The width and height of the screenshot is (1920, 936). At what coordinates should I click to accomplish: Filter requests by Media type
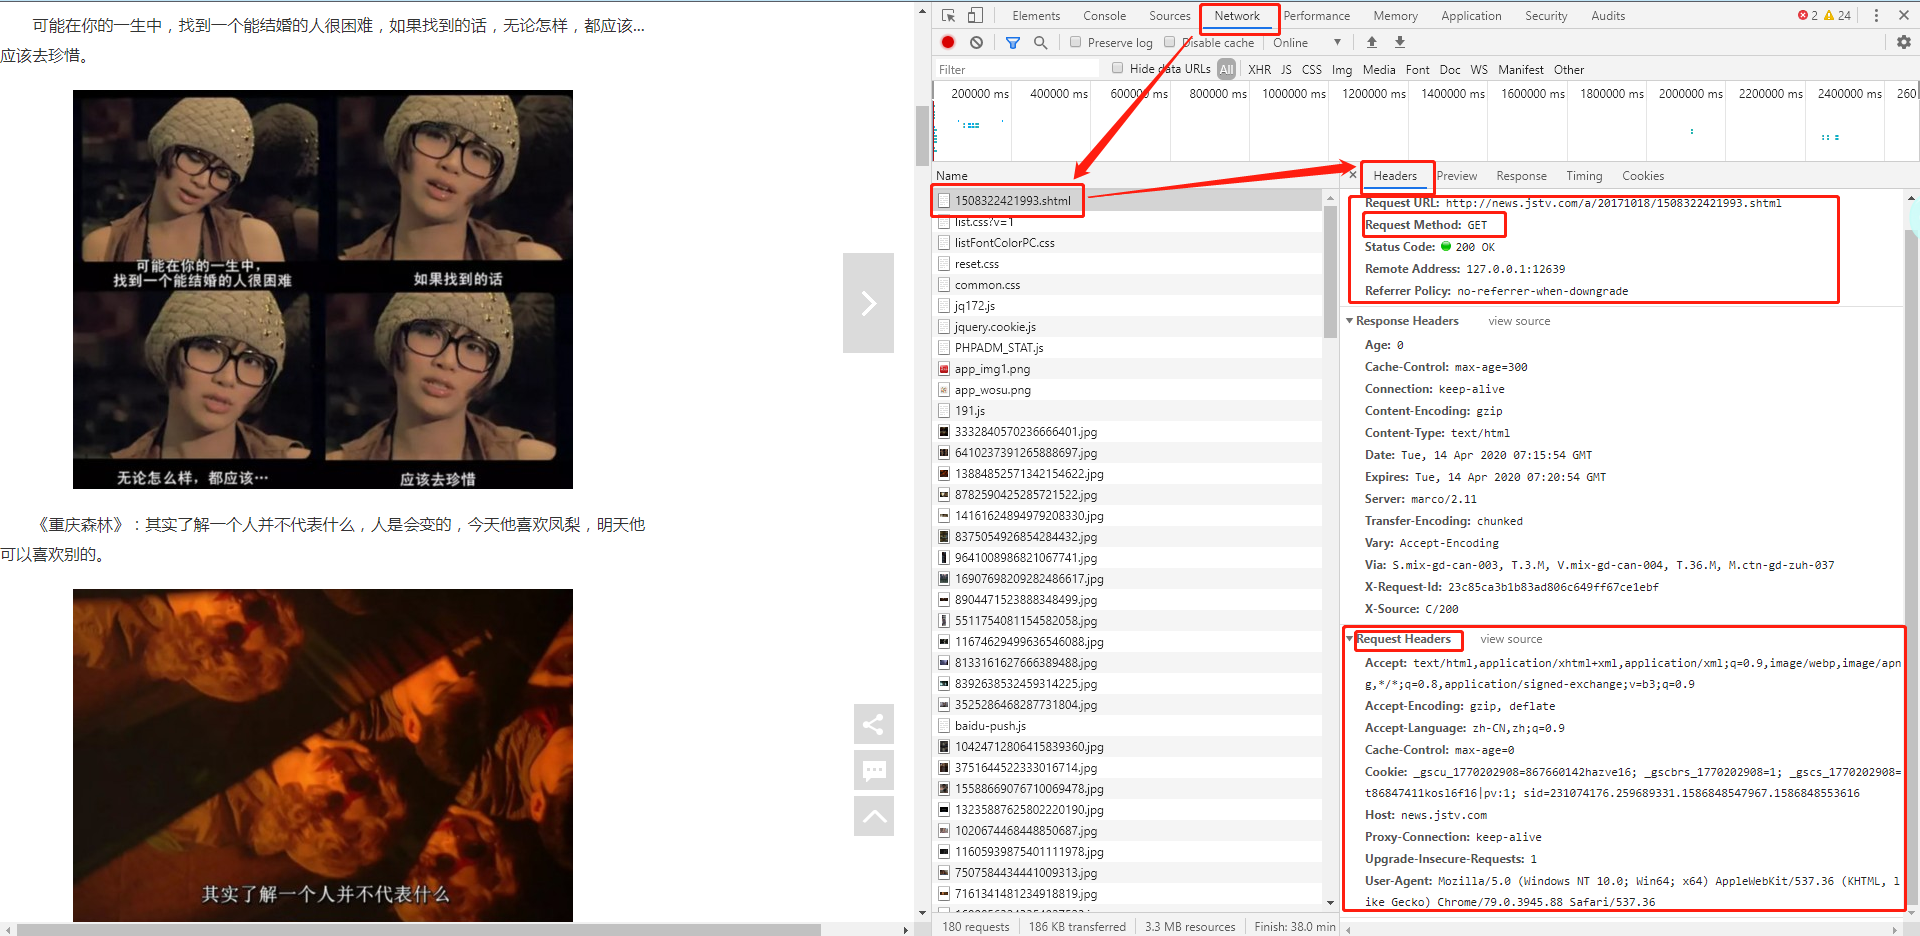1378,69
